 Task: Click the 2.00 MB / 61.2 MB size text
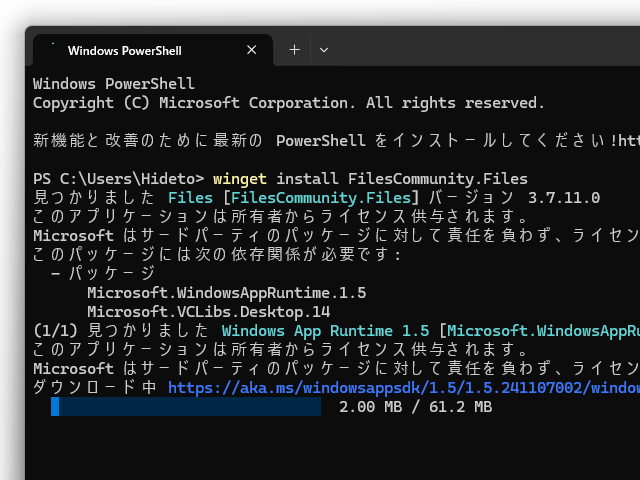[415, 408]
